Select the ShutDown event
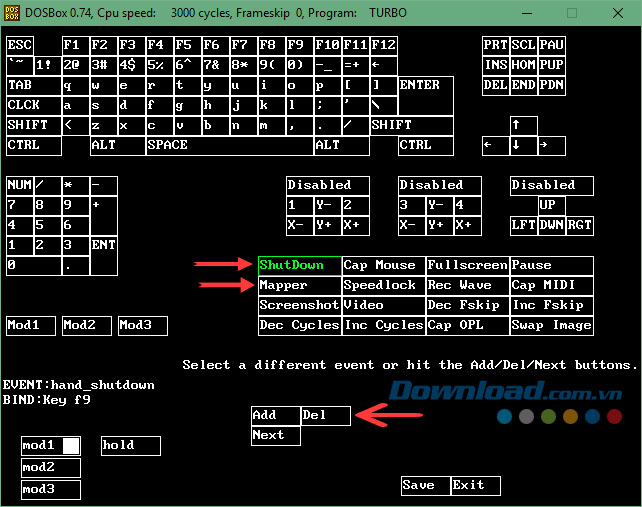 coord(300,266)
